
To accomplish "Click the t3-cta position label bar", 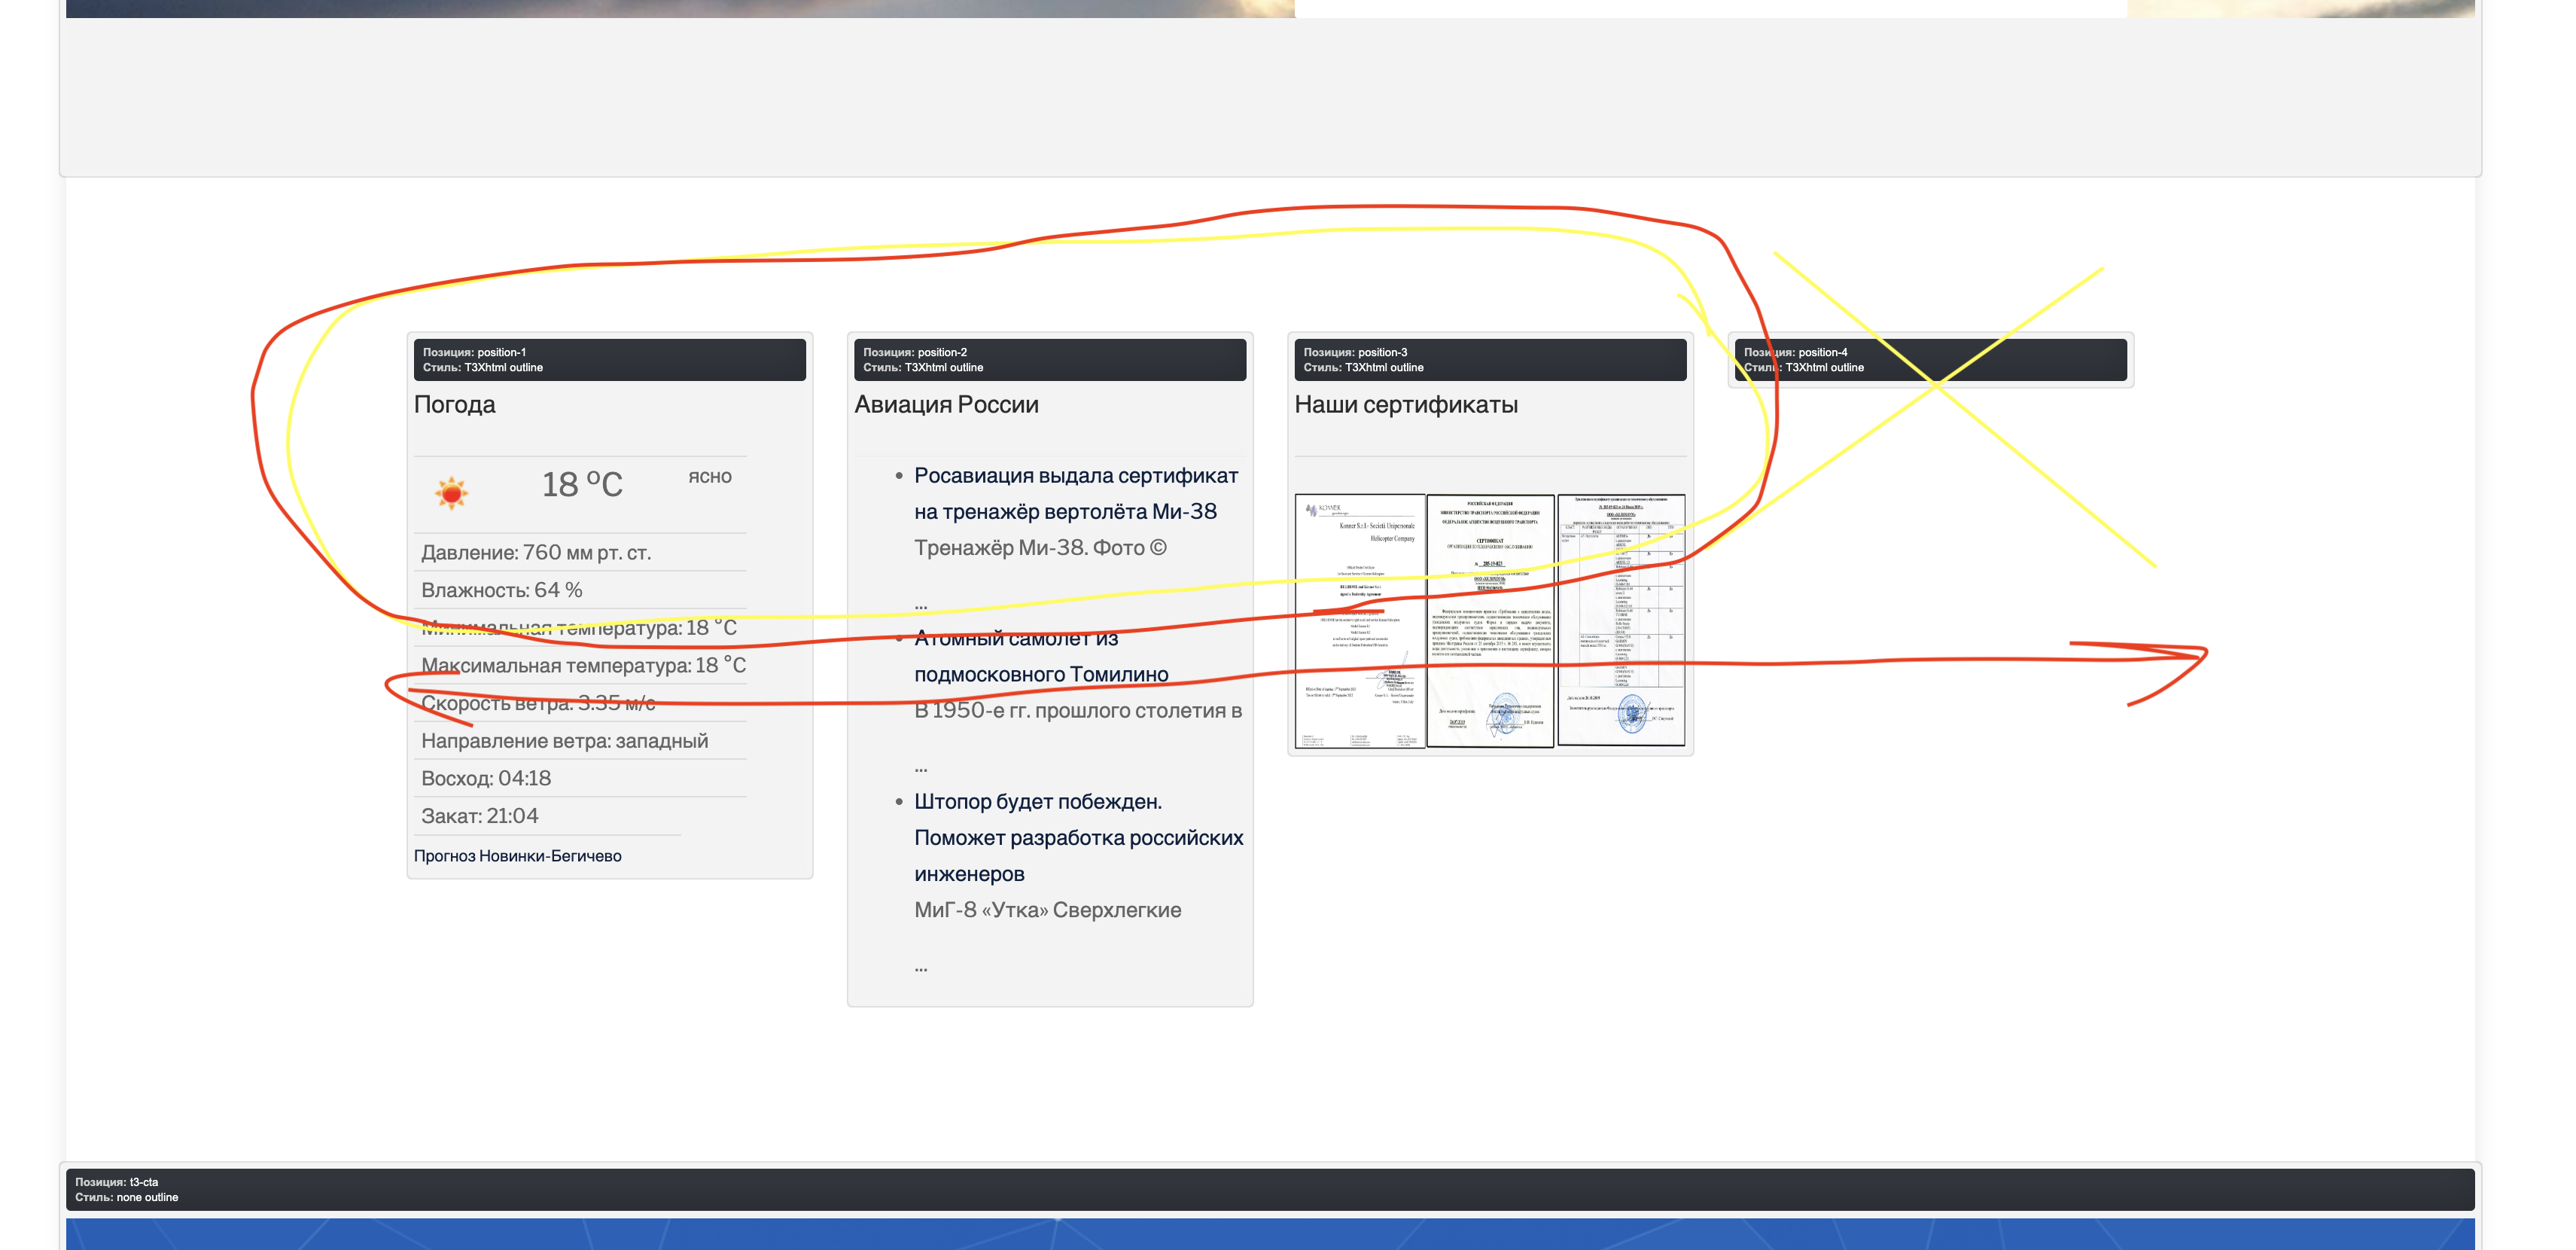I will (1270, 1189).
